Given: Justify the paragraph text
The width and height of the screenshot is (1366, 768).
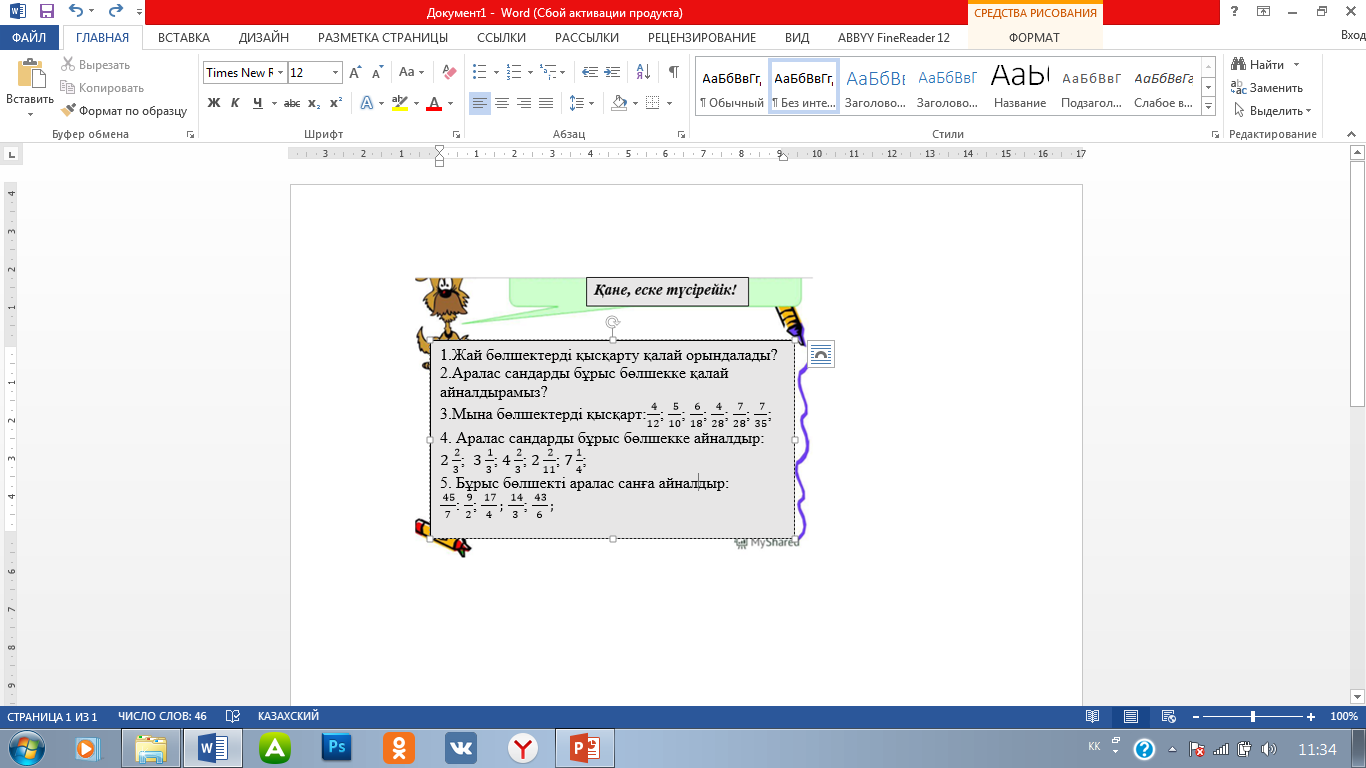Looking at the screenshot, I should coord(546,103).
